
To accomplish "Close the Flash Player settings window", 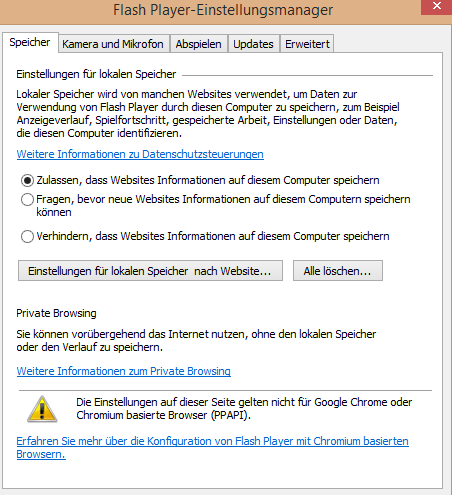I will [x=436, y=7].
